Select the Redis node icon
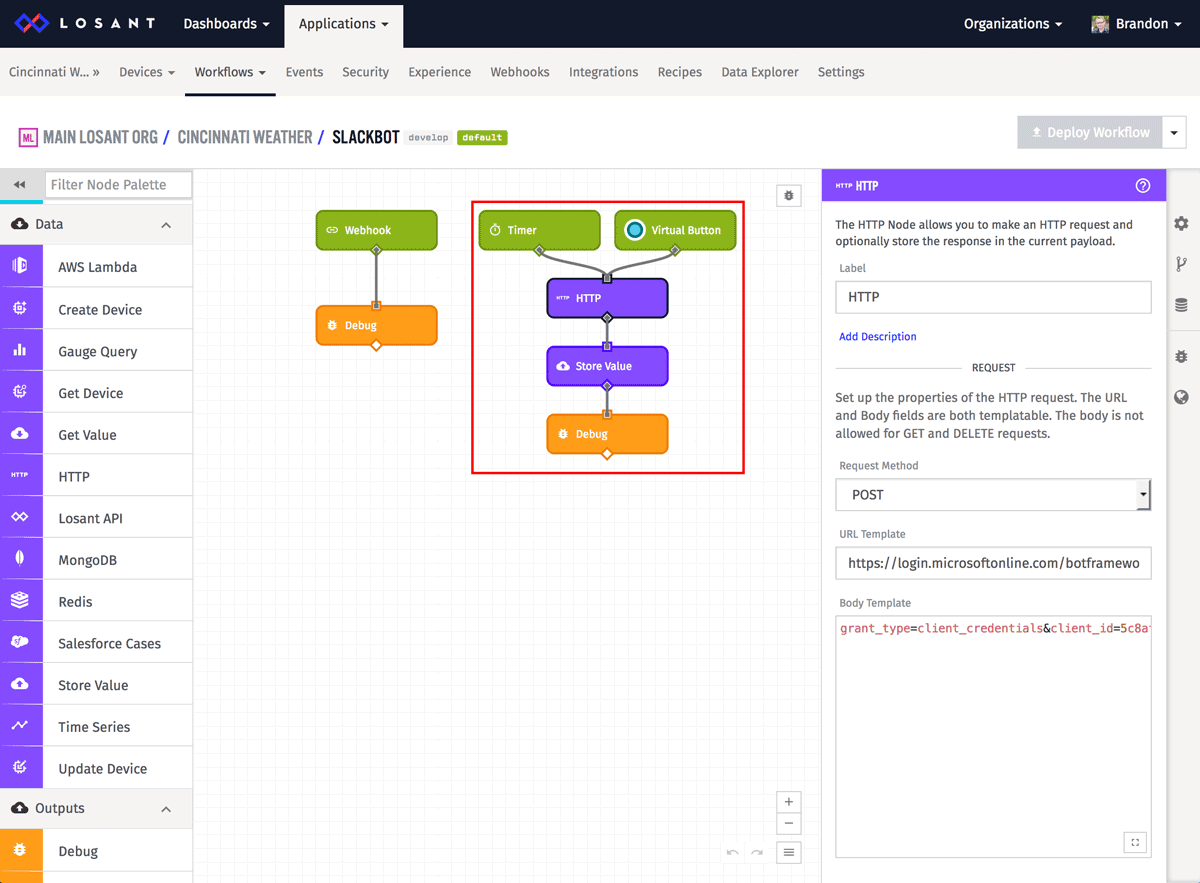Screen dimensions: 1200x883 click(x=20, y=602)
